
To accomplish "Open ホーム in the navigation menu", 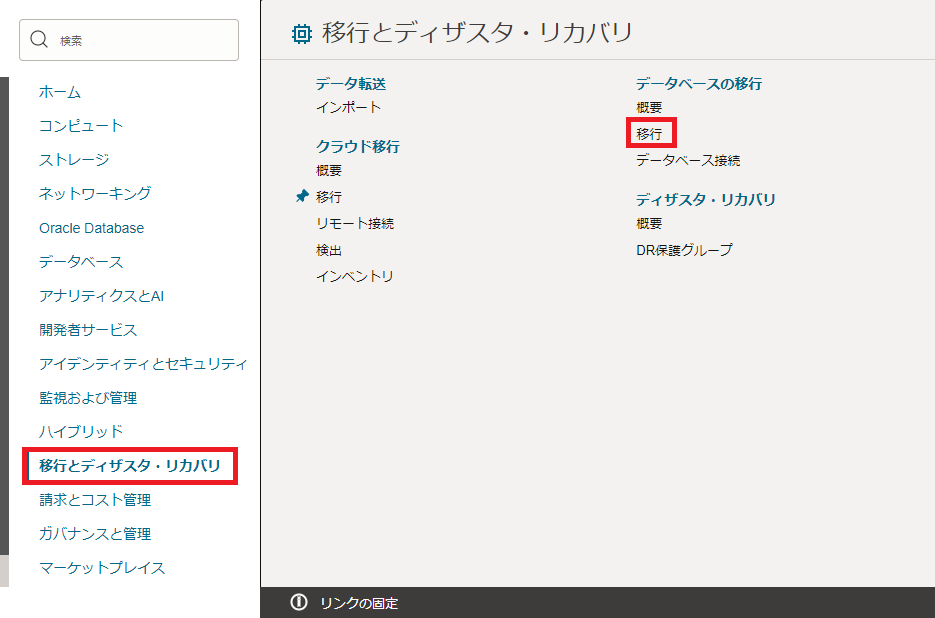I will tap(60, 92).
